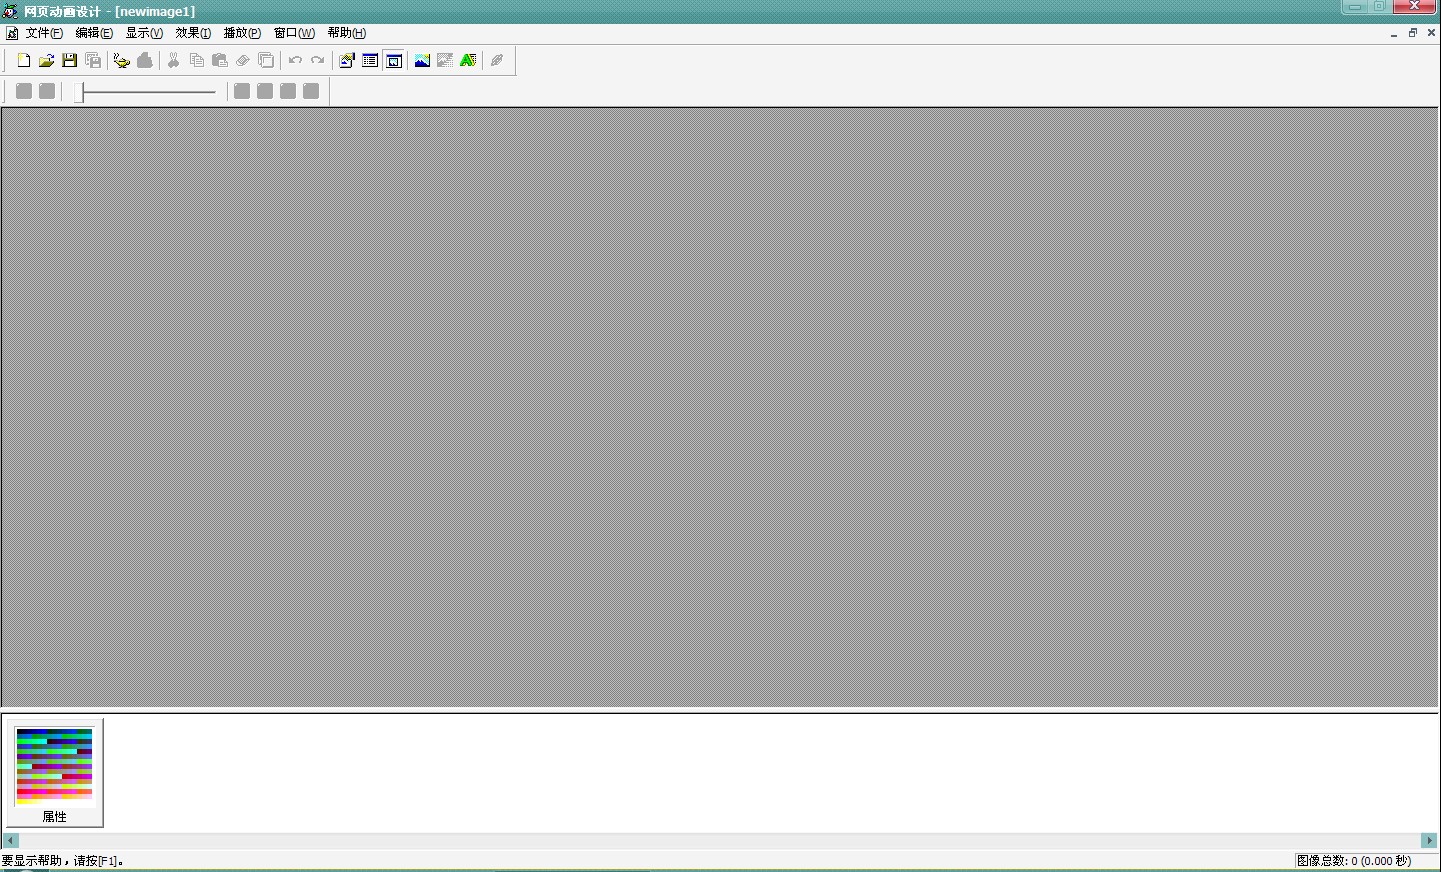Add a text banner with the green A icon
Viewport: 1441px width, 872px height.
(468, 61)
